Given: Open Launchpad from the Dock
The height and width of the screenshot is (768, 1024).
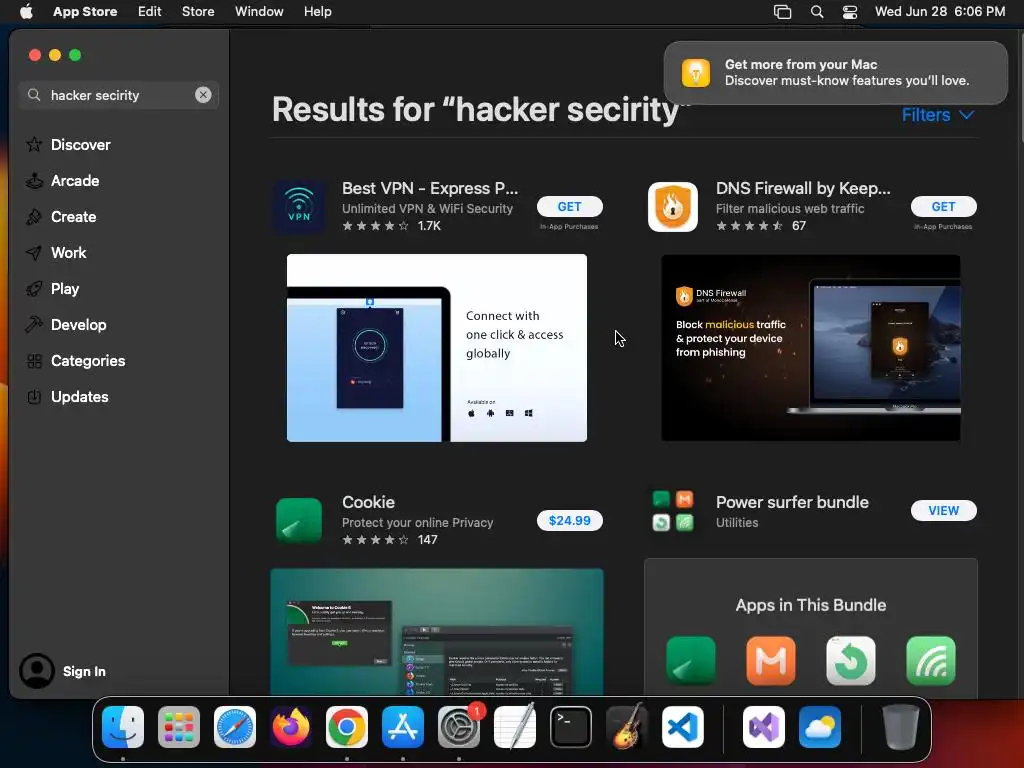Looking at the screenshot, I should pos(179,727).
